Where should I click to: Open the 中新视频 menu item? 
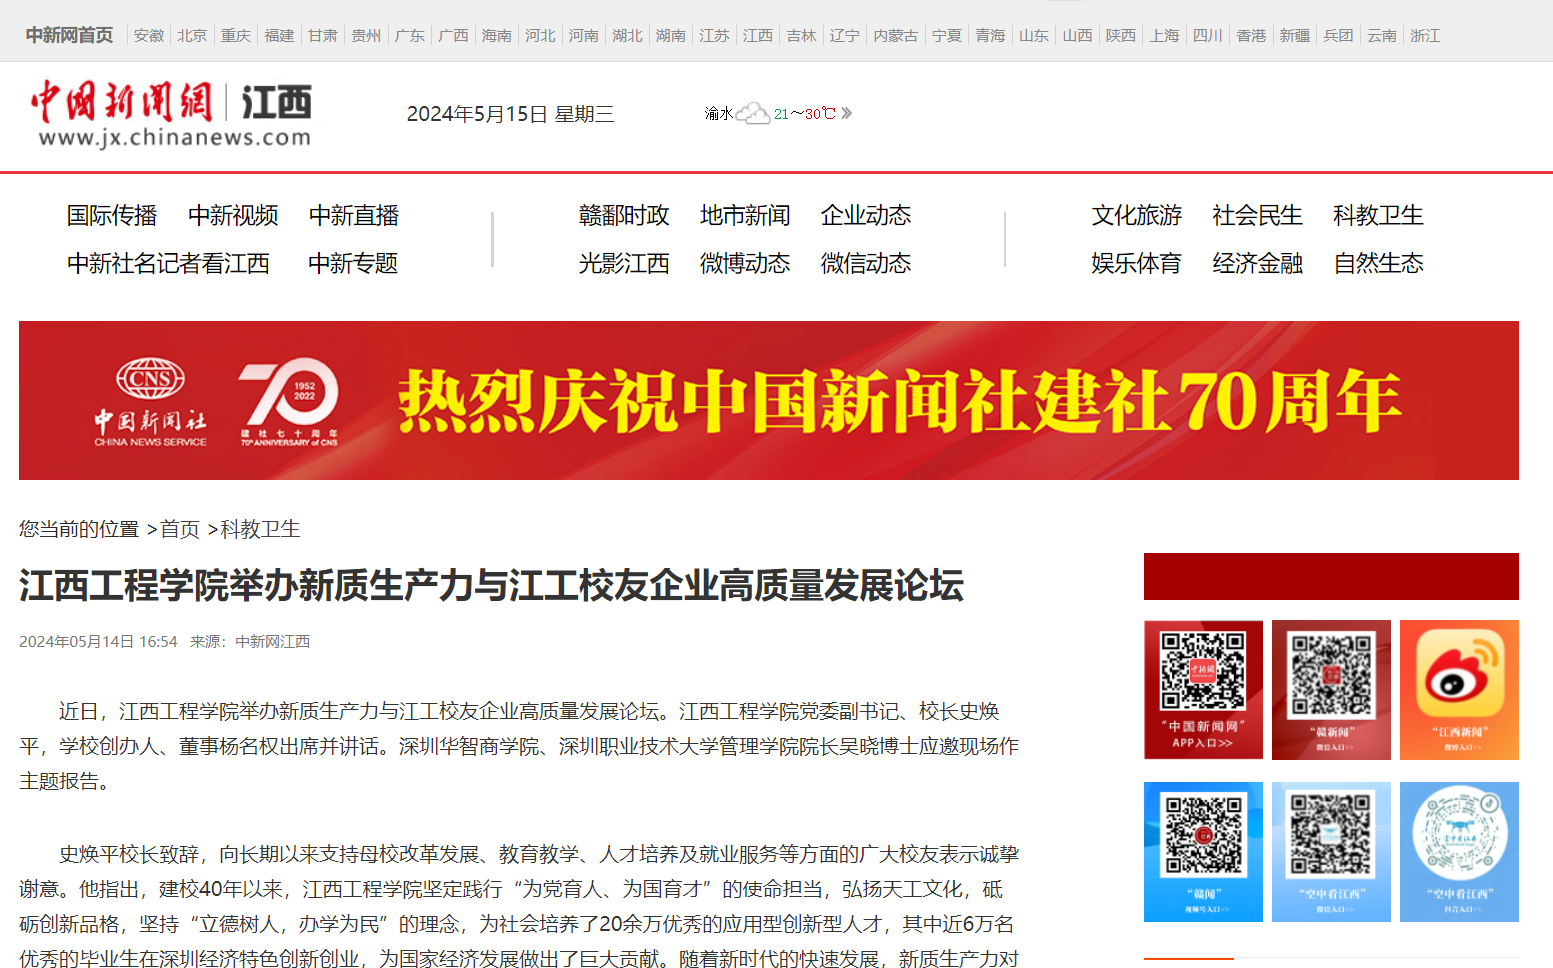click(233, 215)
